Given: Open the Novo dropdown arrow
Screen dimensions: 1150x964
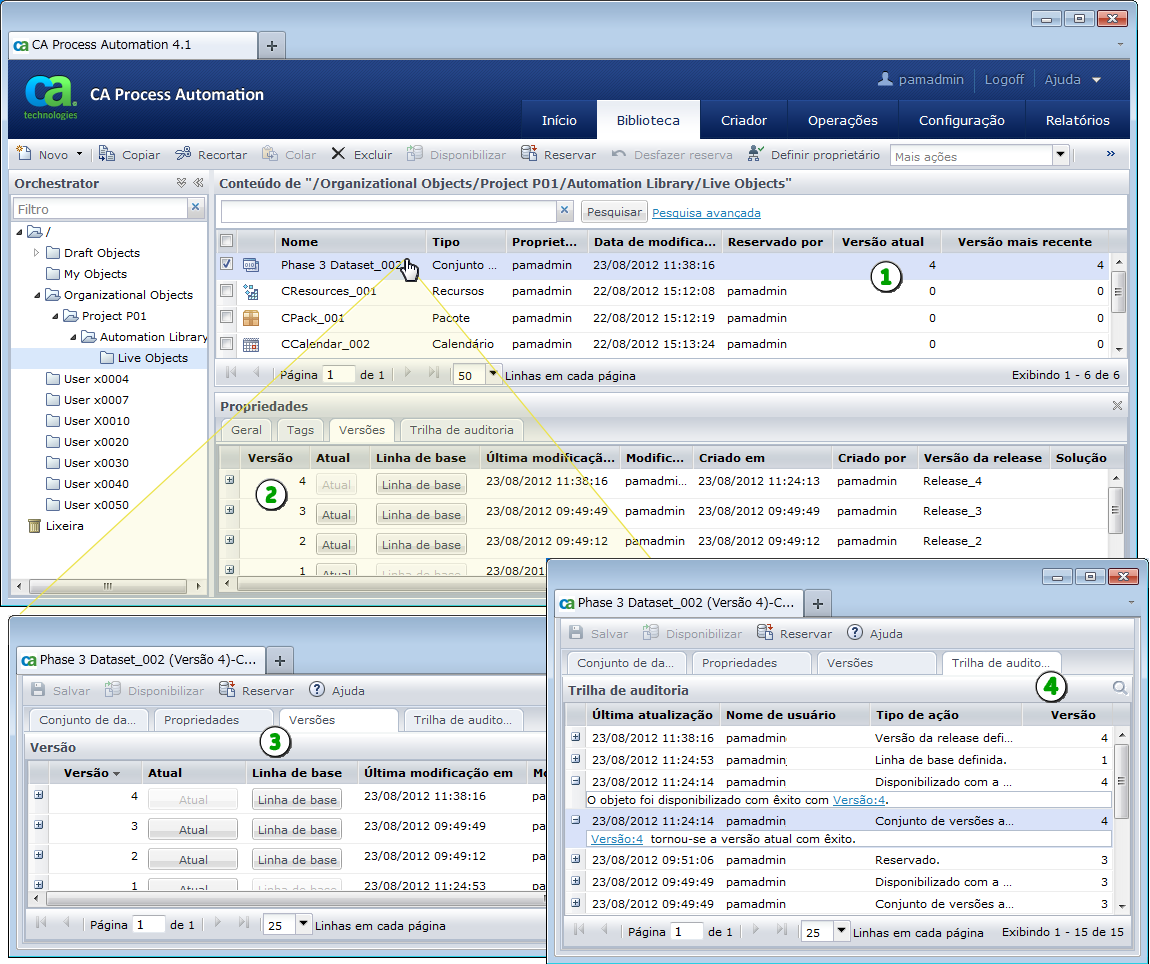Looking at the screenshot, I should [x=79, y=156].
